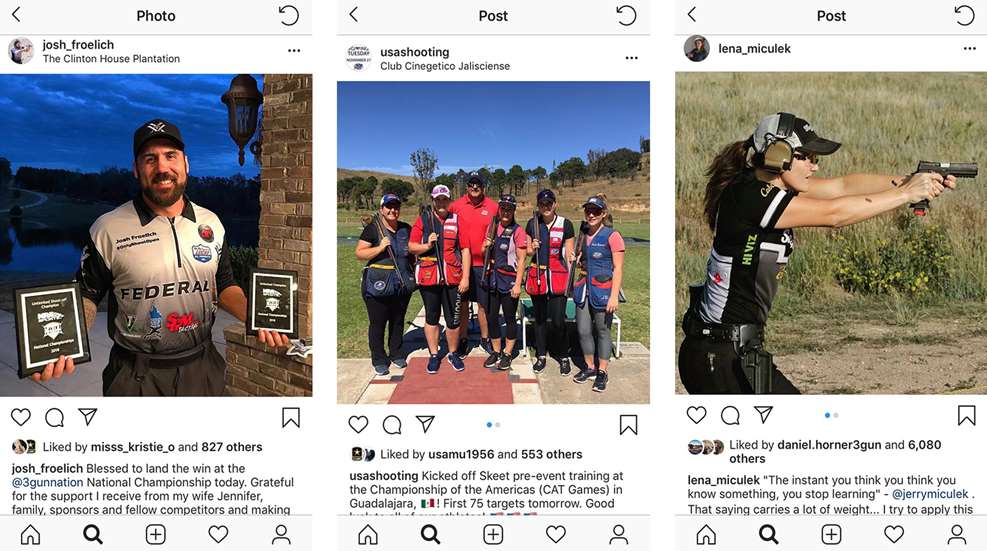987x551 pixels.
Task: Open the @jerrymiculek mention in the caption
Action: (x=930, y=494)
